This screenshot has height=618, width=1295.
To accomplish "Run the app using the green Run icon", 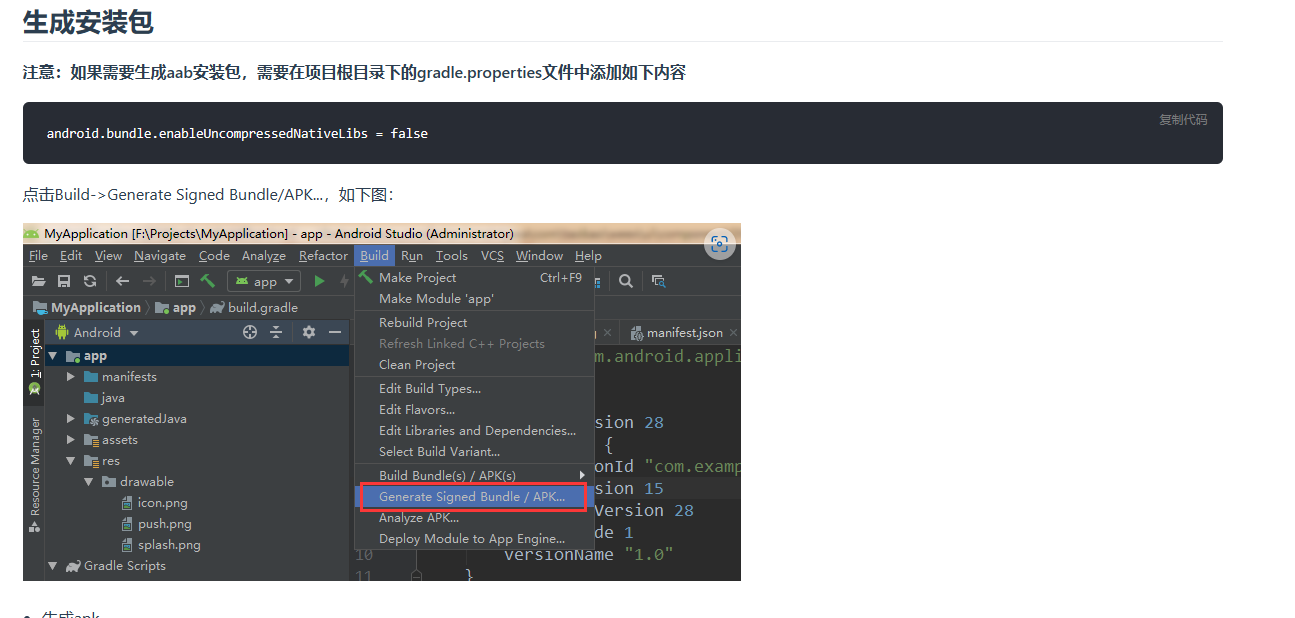I will coord(319,281).
